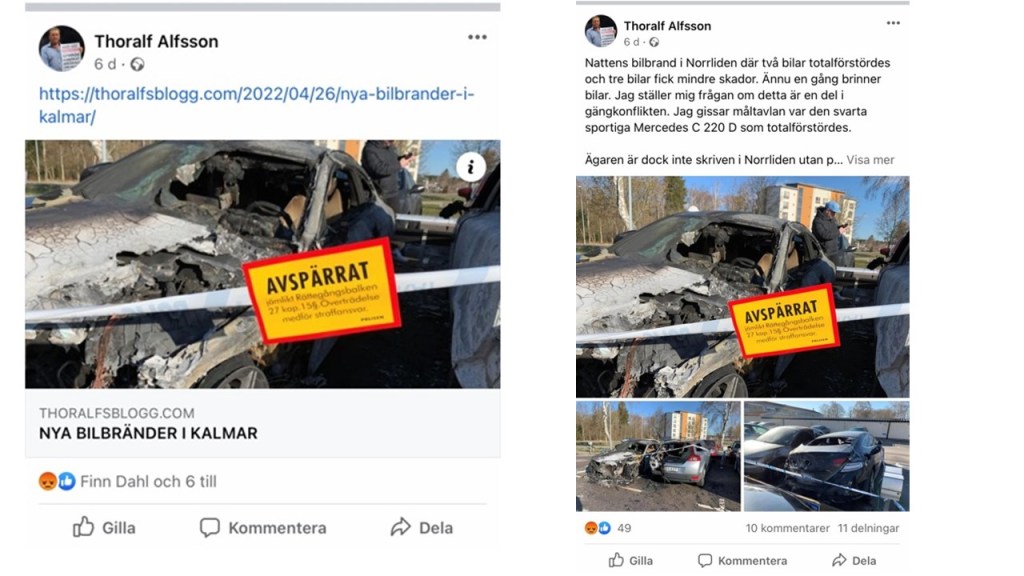Open the 10 kommentarer link
The height and width of the screenshot is (576, 1024).
[788, 528]
